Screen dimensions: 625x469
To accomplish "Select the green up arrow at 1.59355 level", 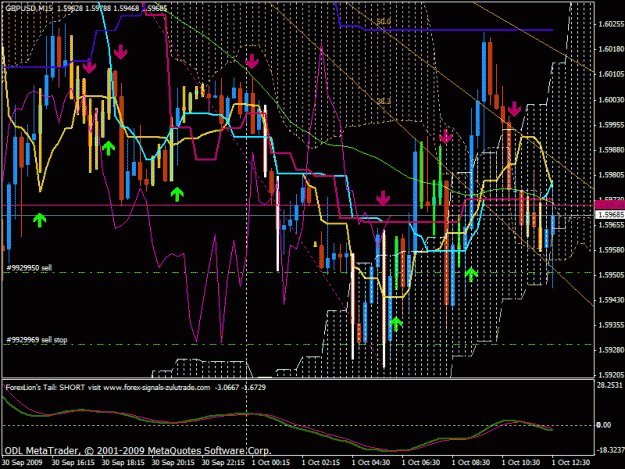I will [x=395, y=324].
